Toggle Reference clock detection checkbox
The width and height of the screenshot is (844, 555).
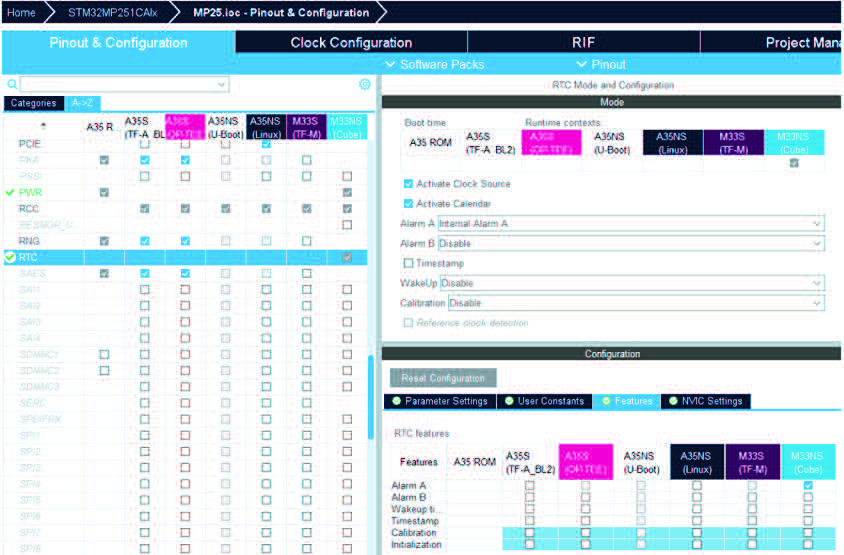click(409, 323)
